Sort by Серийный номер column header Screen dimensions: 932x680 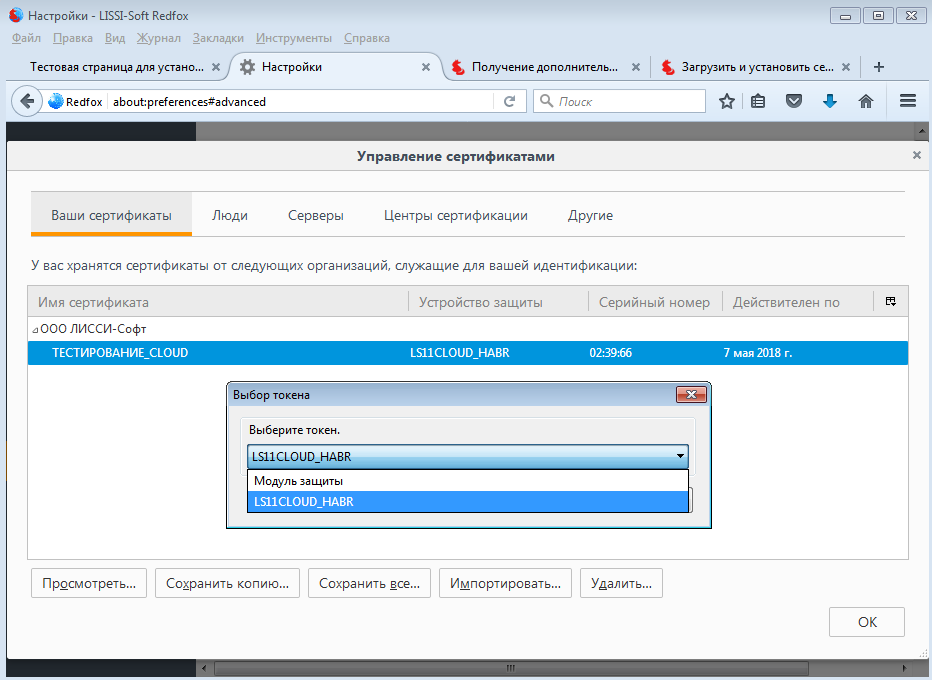pos(655,302)
